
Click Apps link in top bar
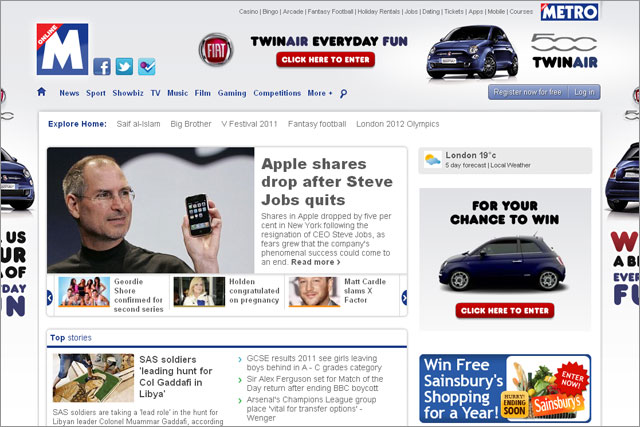(476, 11)
